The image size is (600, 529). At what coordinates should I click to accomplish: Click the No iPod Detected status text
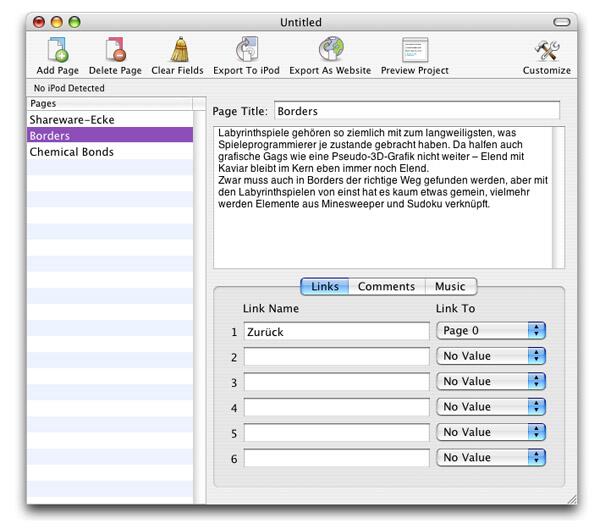(x=69, y=88)
